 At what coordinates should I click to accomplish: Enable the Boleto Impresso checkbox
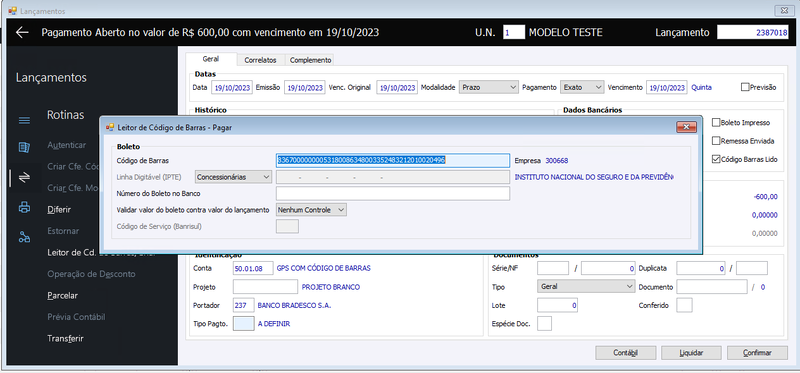(716, 122)
